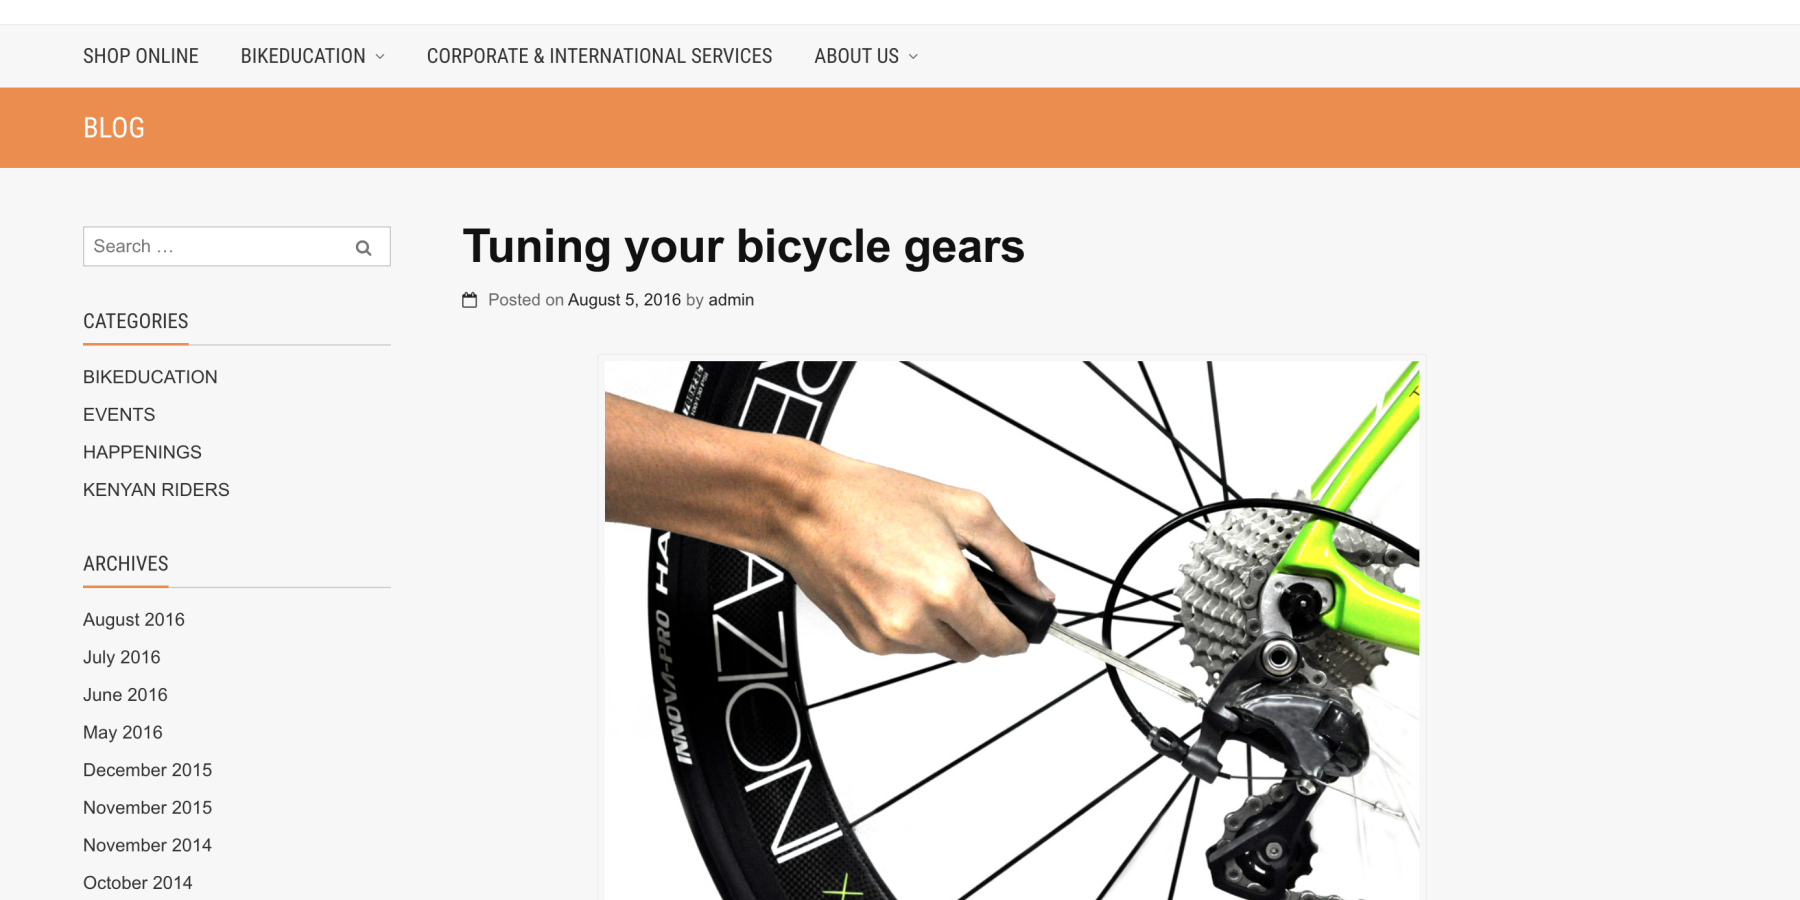Screen dimensions: 1800x900
Task: Click the search magnifier icon
Action: [363, 247]
